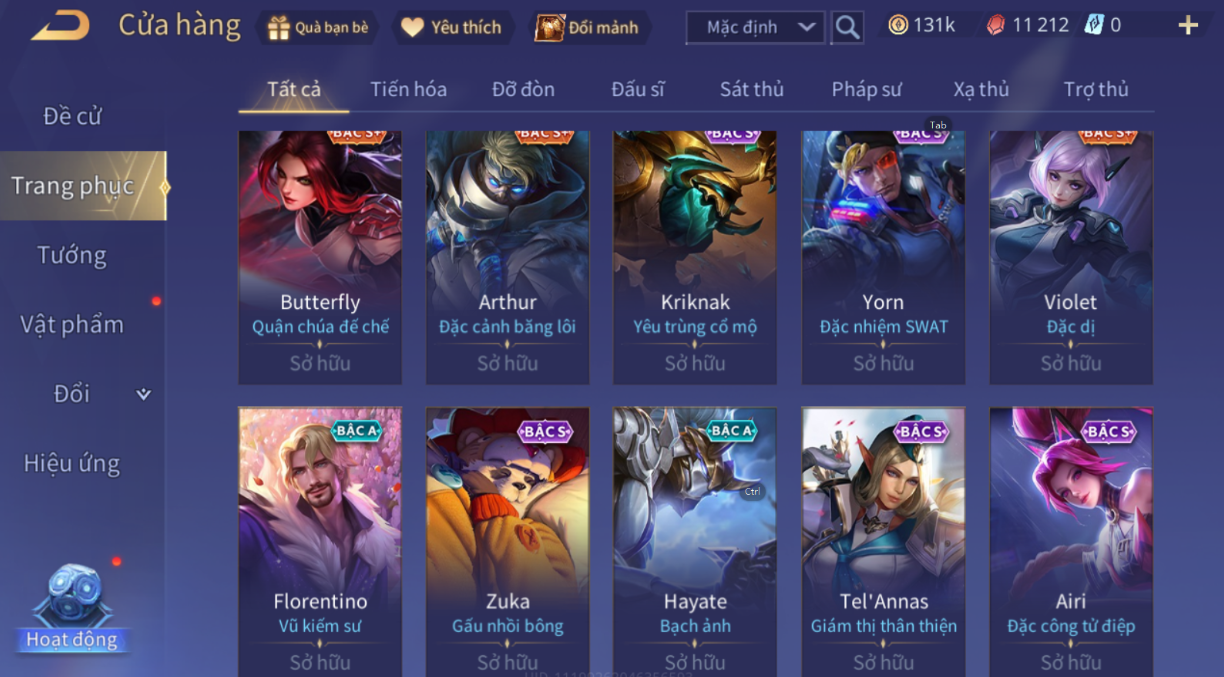Click the blue voucher ticket icon

1094,25
